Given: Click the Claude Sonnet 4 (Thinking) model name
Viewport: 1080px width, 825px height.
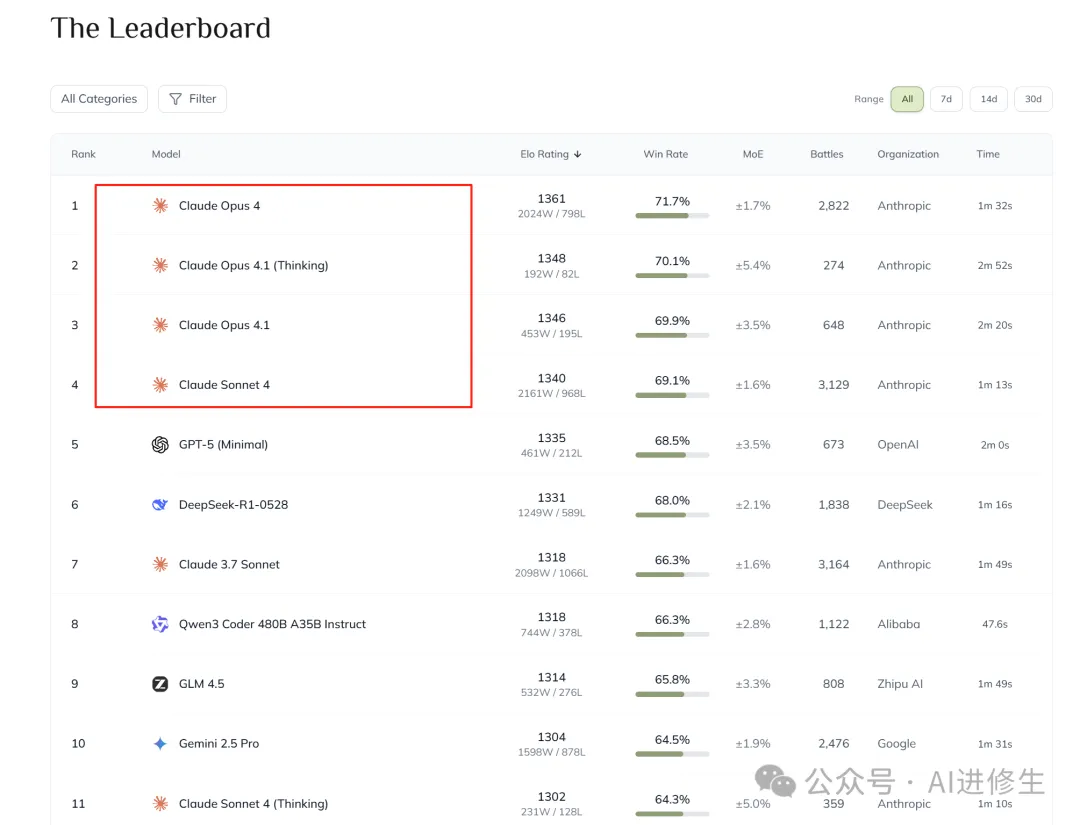Looking at the screenshot, I should pos(253,804).
